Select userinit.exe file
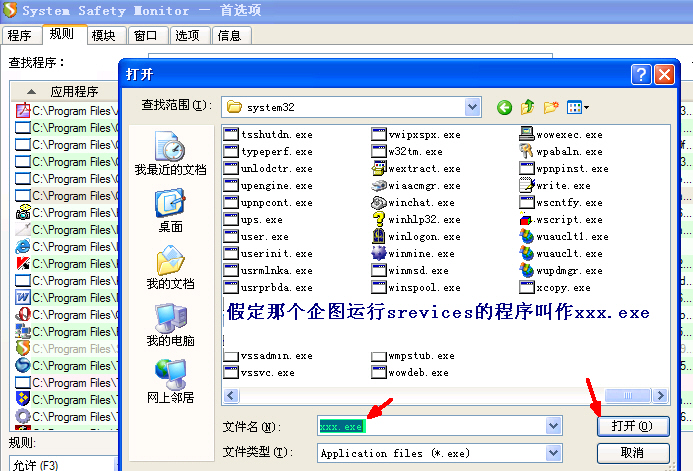Screen dimensions: 693x471 tap(268, 254)
